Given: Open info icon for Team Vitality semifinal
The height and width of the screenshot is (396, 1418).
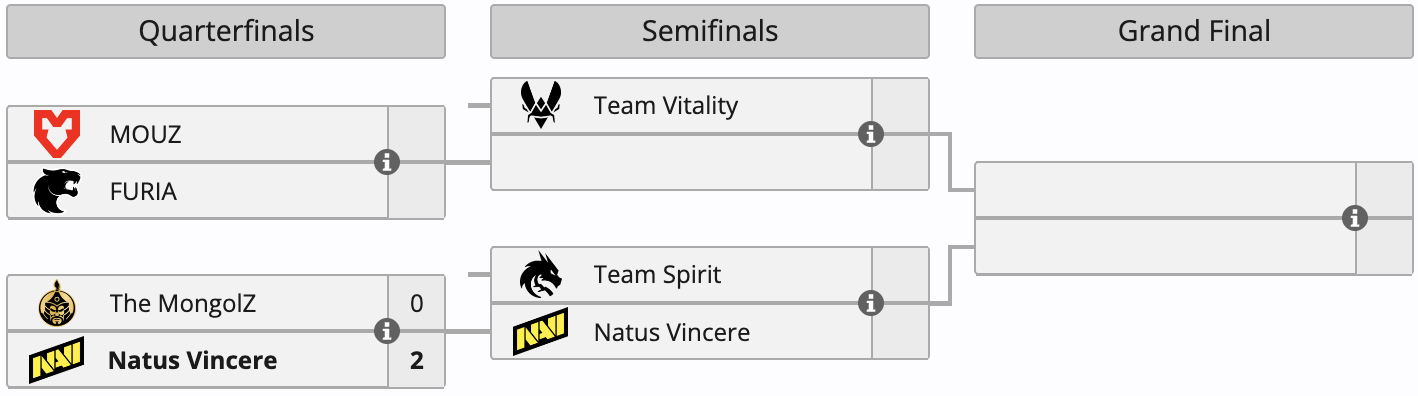Looking at the screenshot, I should pos(871,134).
